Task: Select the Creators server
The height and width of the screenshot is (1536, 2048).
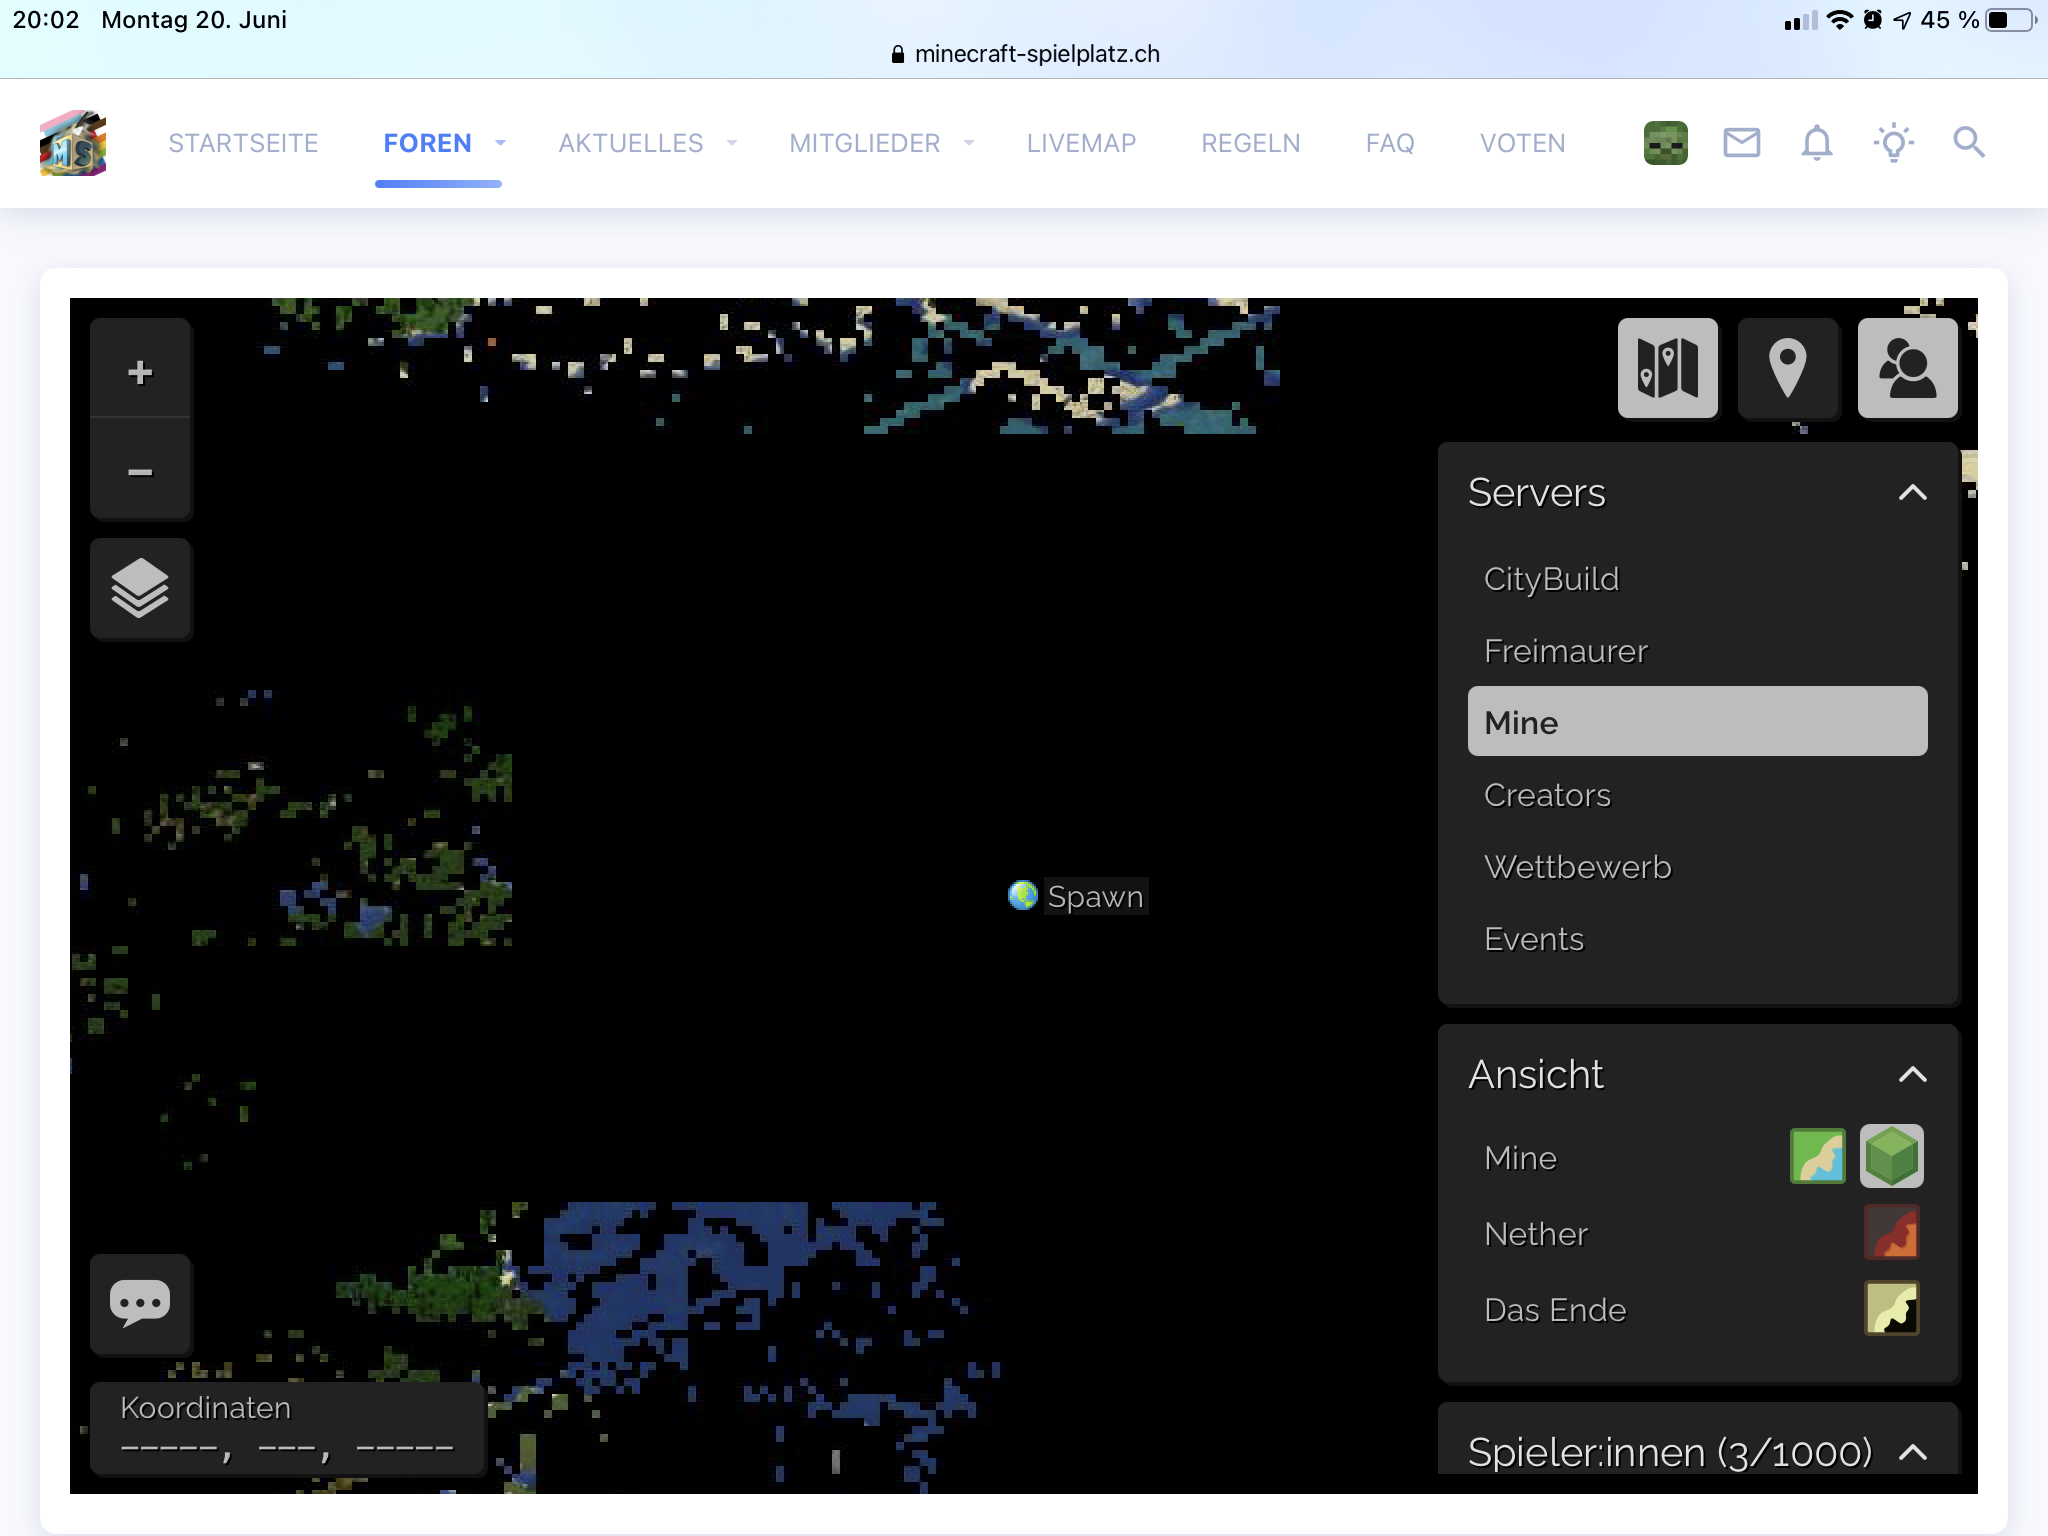Action: coord(1547,795)
